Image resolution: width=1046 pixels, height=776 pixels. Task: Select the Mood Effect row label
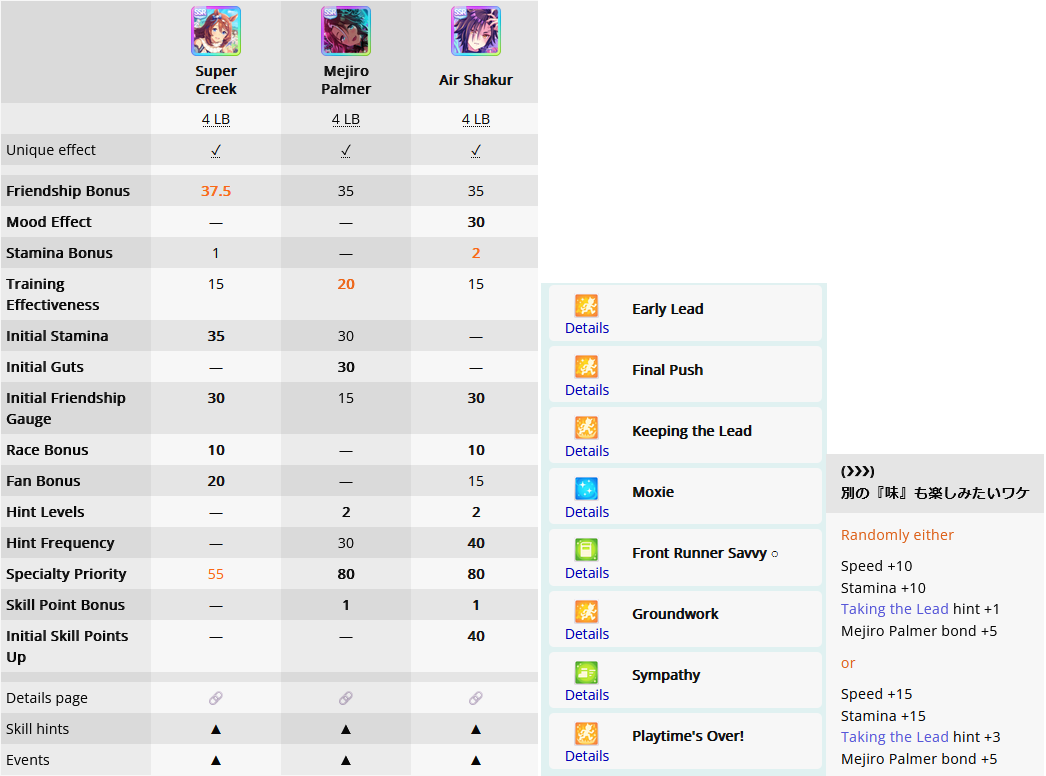[49, 222]
